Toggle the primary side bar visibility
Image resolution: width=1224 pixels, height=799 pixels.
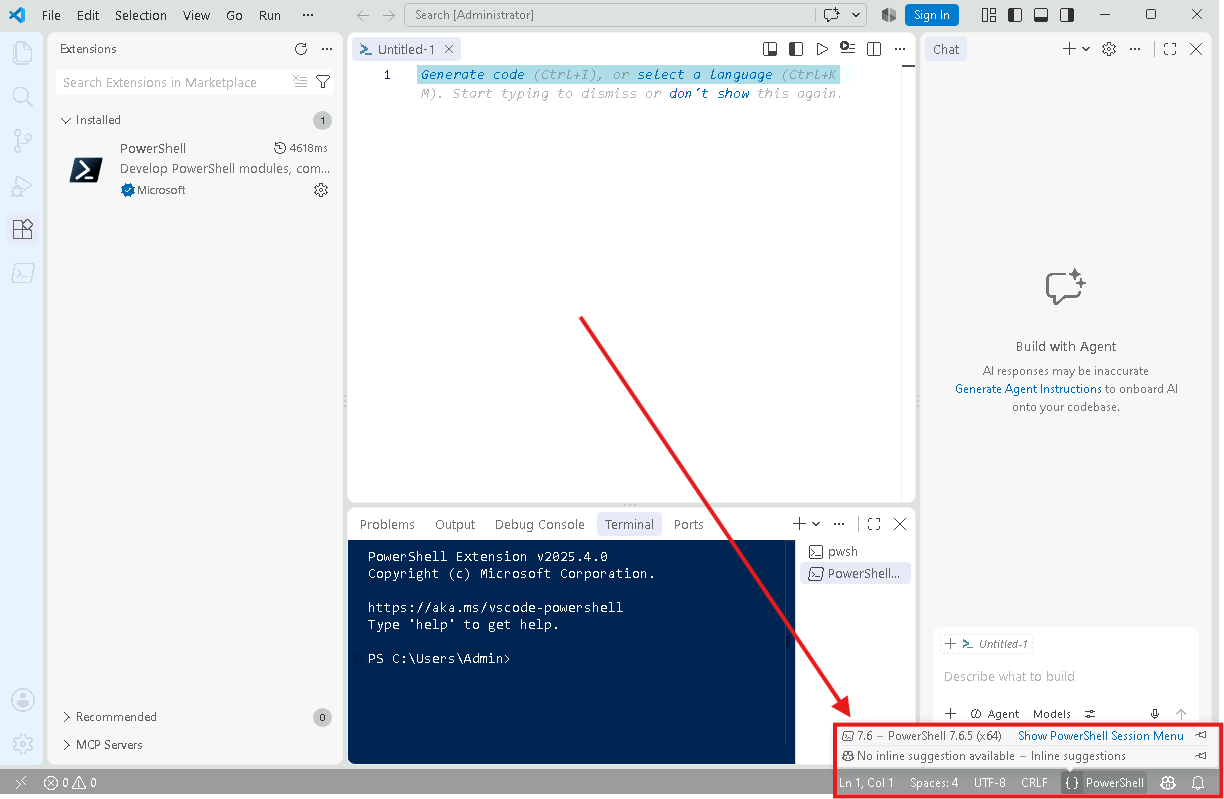click(1015, 15)
